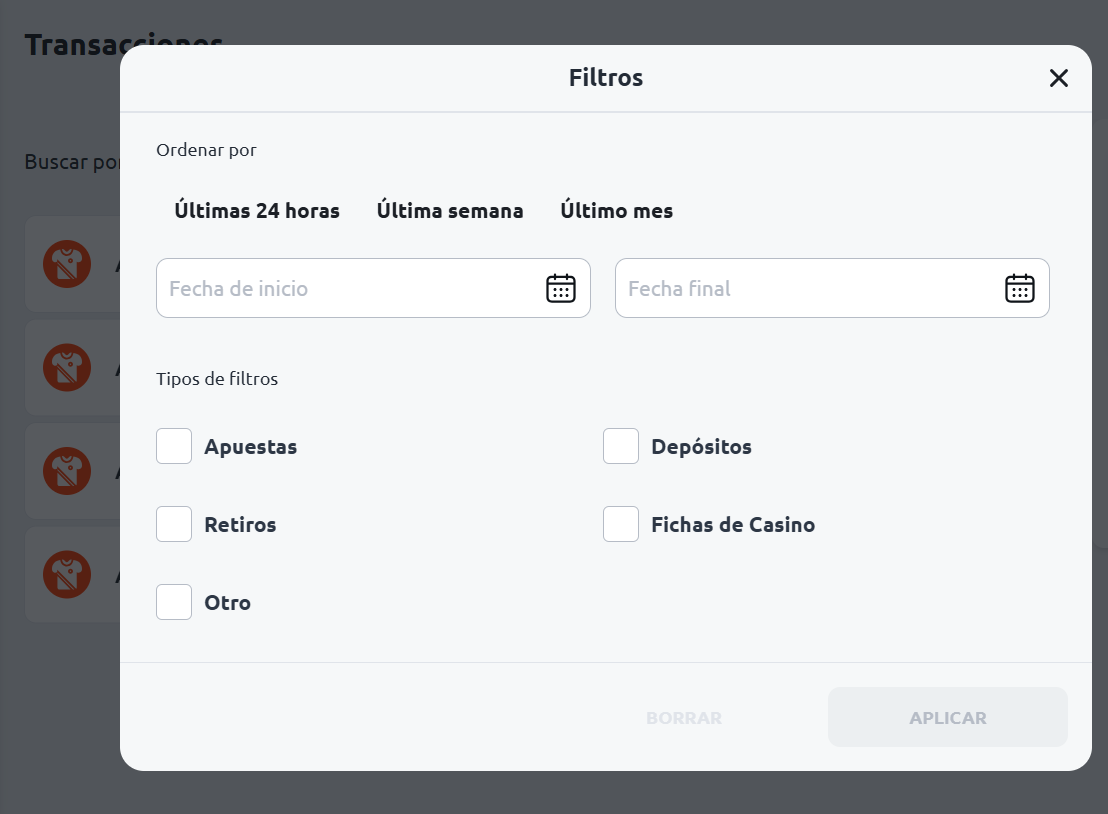The width and height of the screenshot is (1108, 814).
Task: Tick the Fichas de Casino checkbox
Action: point(621,524)
